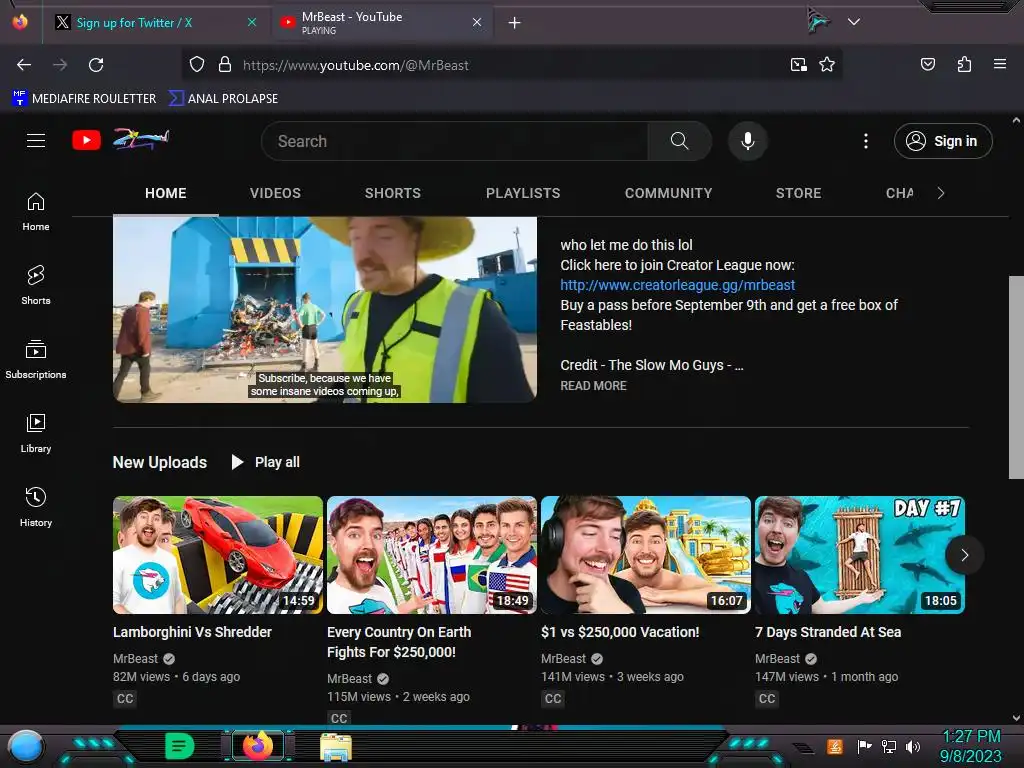This screenshot has width=1024, height=768.
Task: Close the Sign up for Twitter tab
Action: pos(252,22)
